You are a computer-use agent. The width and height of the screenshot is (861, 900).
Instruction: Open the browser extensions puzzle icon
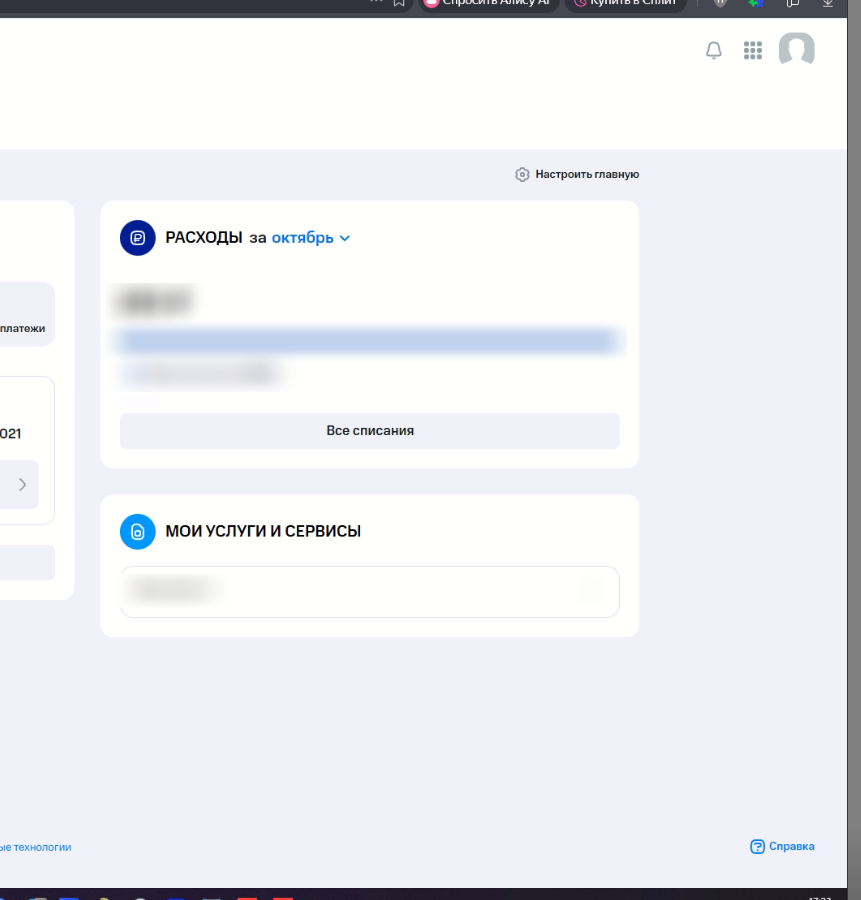pyautogui.click(x=756, y=3)
